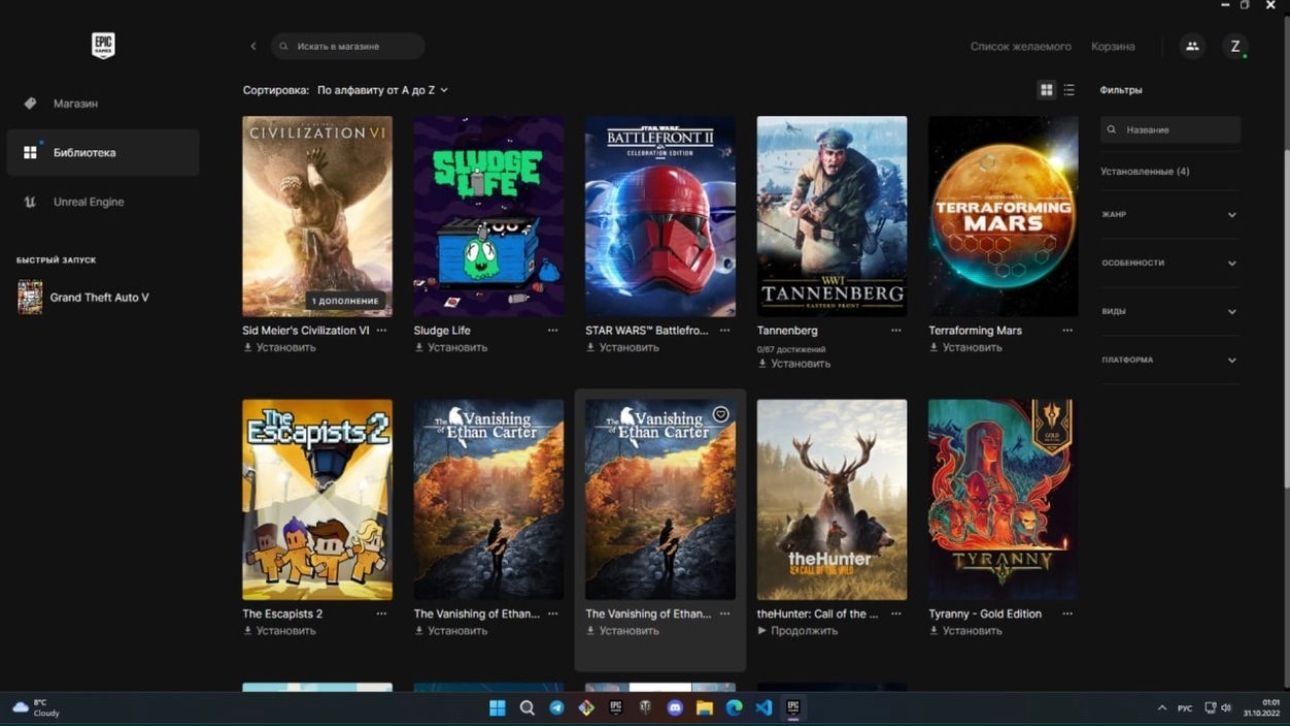This screenshot has height=726, width=1290.
Task: Open Visual Studio Code from taskbar
Action: [x=764, y=708]
